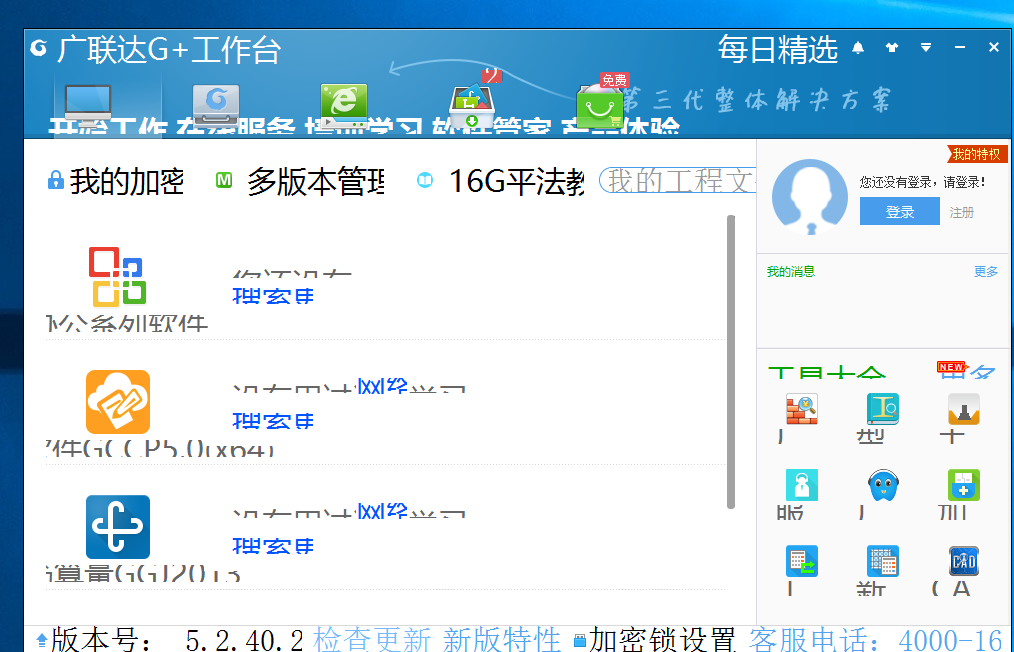
Task: Click the 登录 login button
Action: (x=900, y=212)
